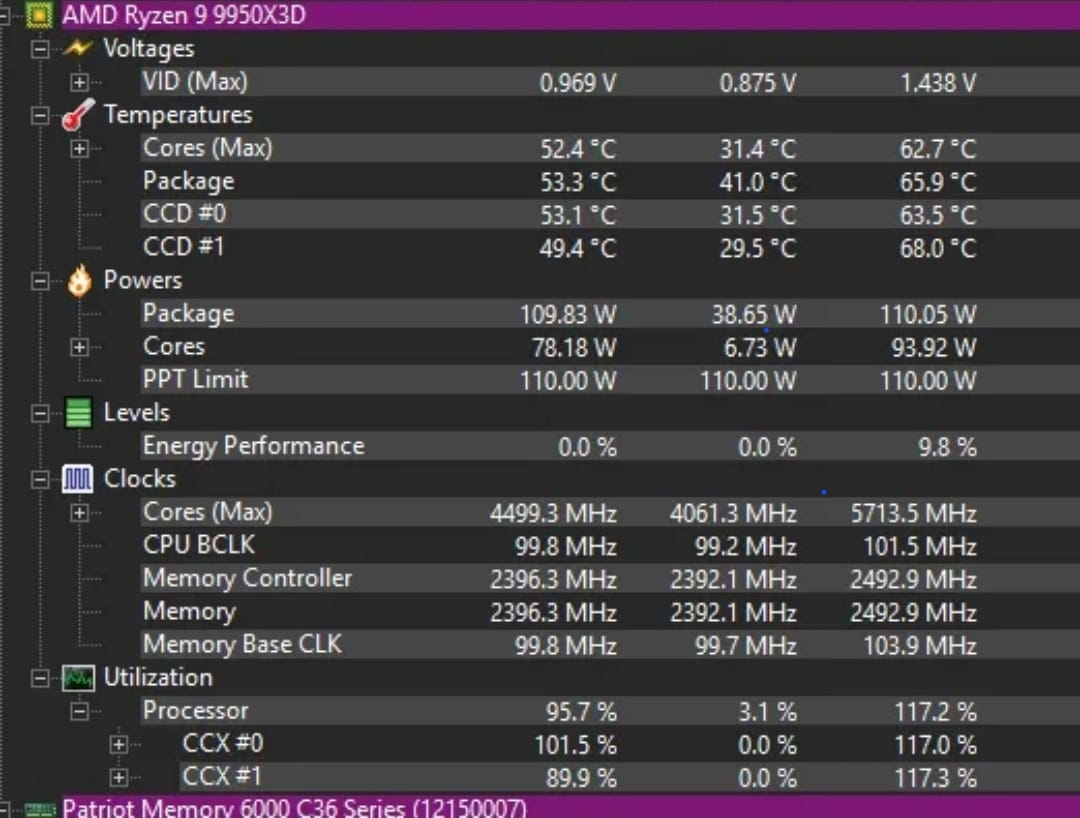The width and height of the screenshot is (1080, 818).
Task: Select the Energy Performance row
Action: point(610,445)
